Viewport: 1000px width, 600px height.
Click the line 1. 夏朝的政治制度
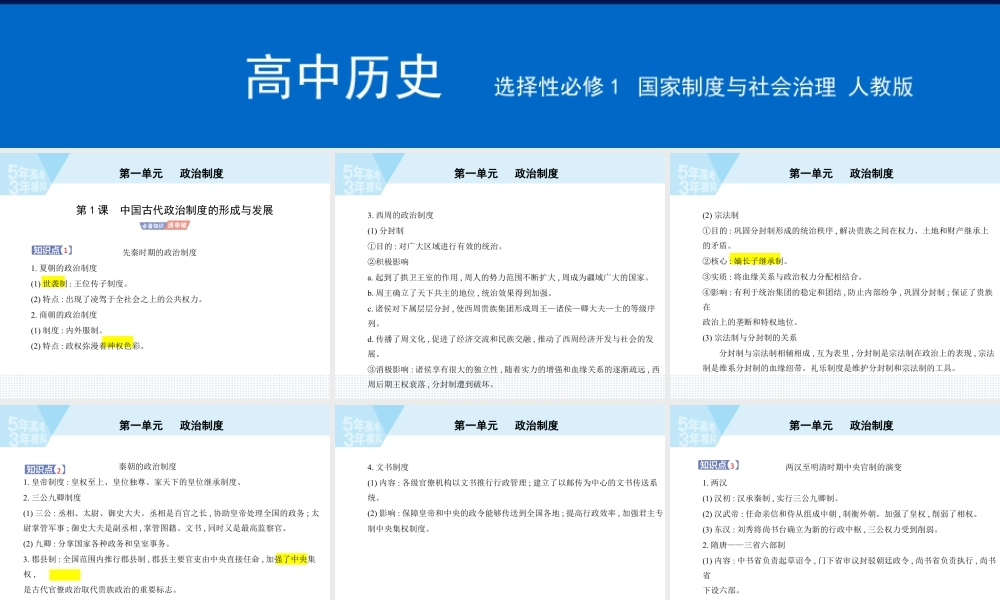click(64, 268)
